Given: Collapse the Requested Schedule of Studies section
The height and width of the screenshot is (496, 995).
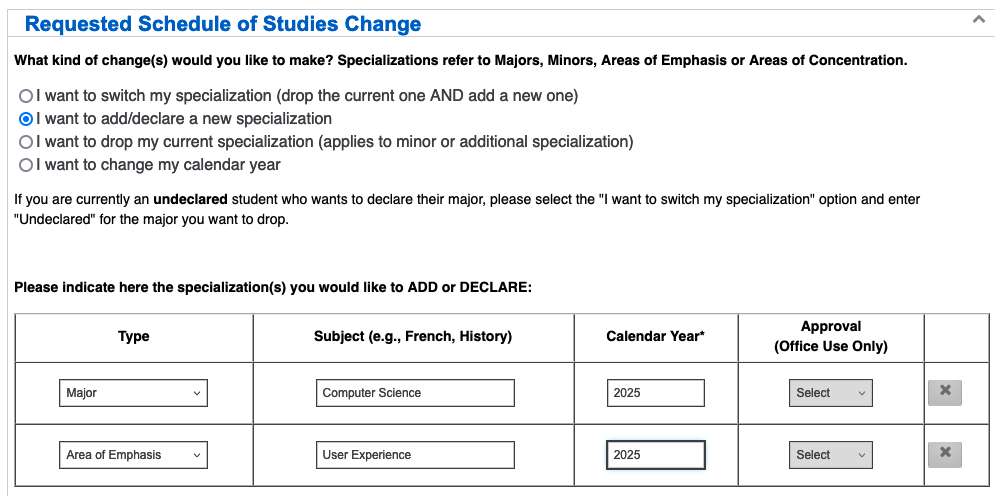Looking at the screenshot, I should pyautogui.click(x=979, y=20).
